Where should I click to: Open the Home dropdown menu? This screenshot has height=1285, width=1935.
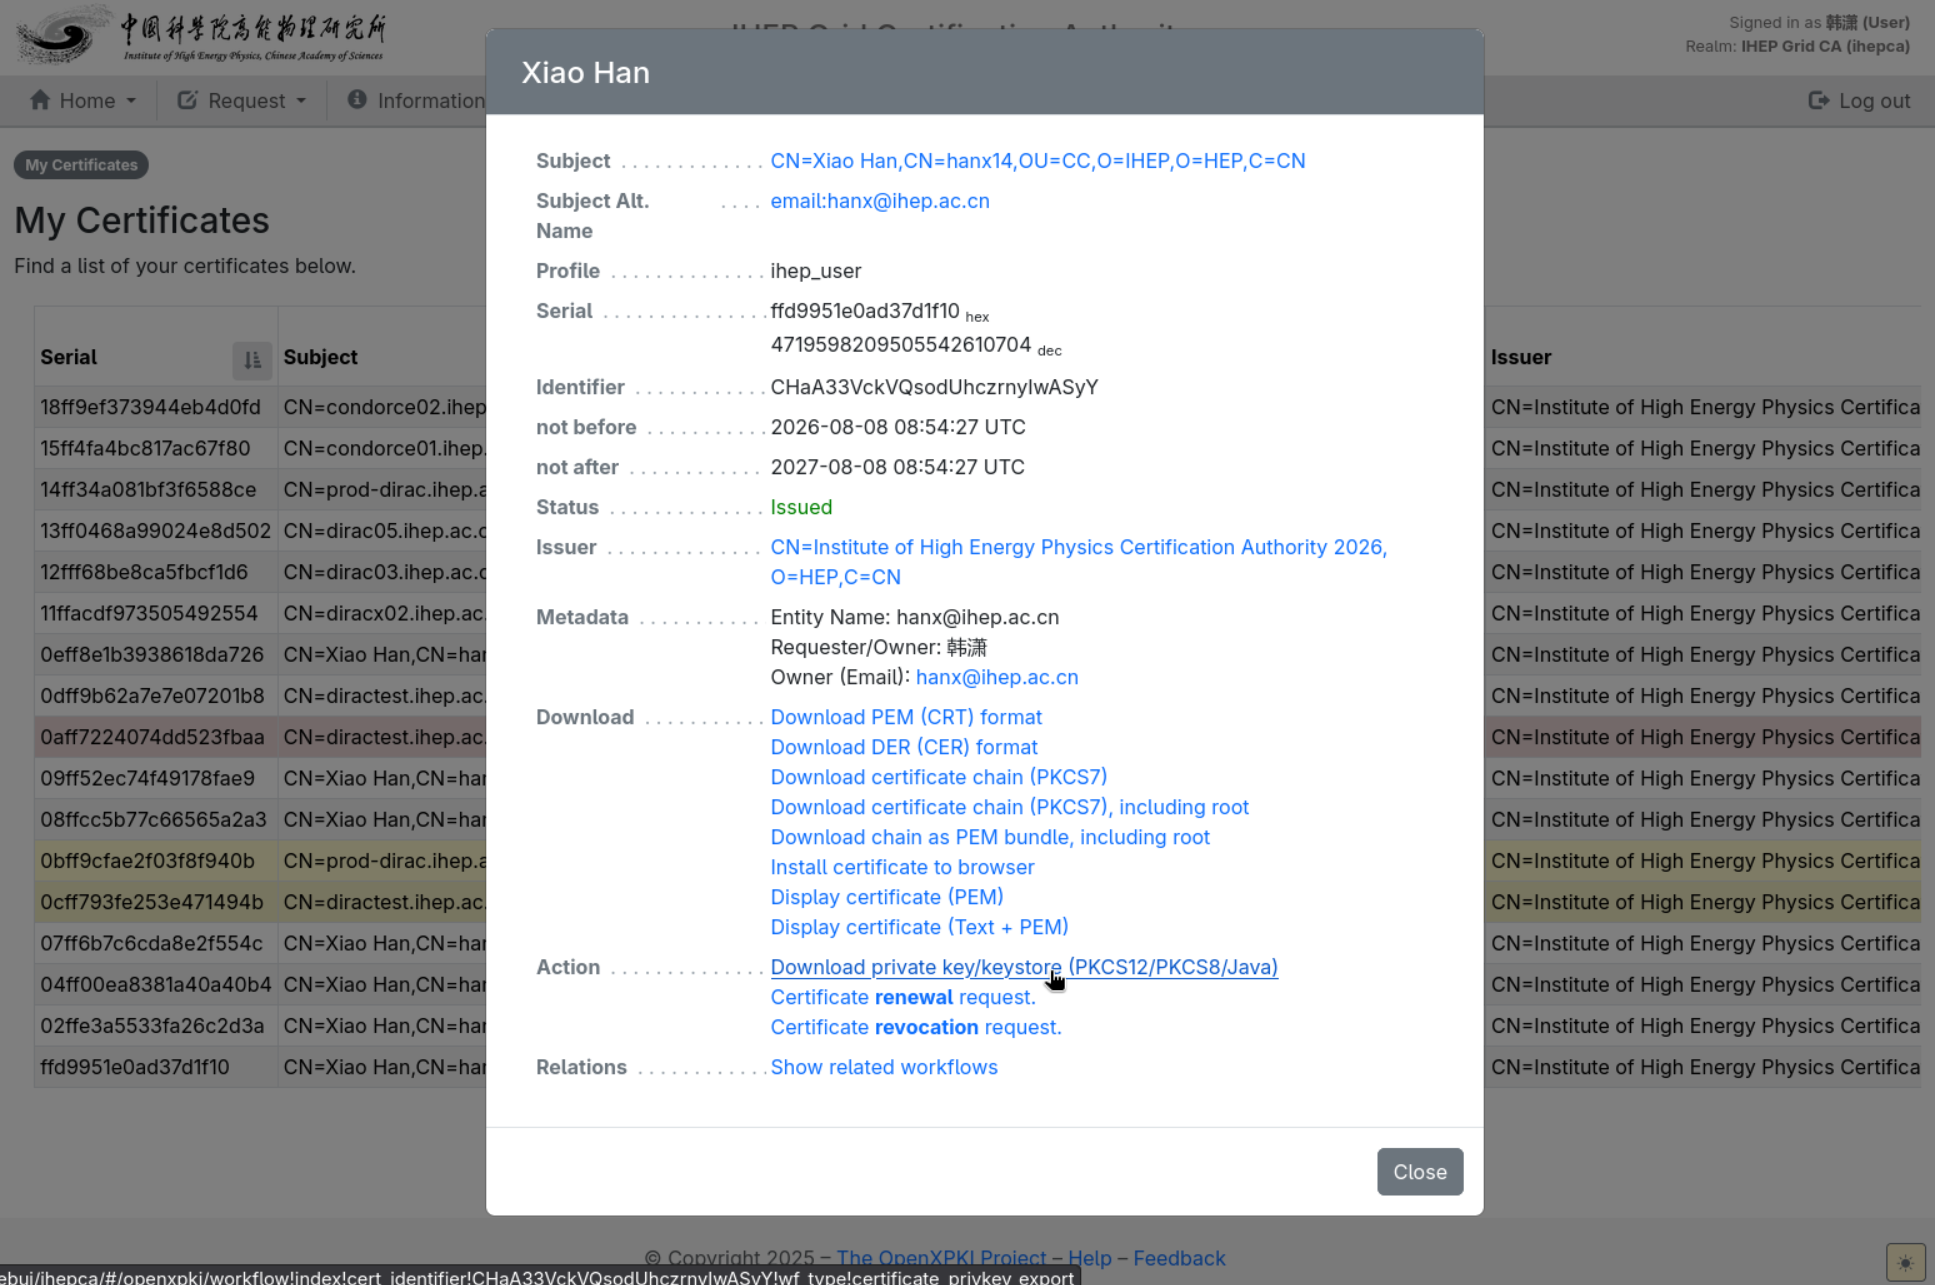point(82,101)
